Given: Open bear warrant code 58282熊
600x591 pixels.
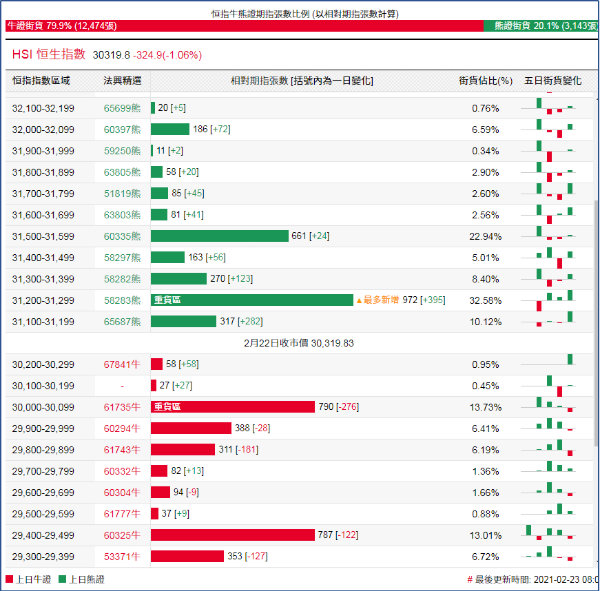Looking at the screenshot, I should pyautogui.click(x=122, y=279).
